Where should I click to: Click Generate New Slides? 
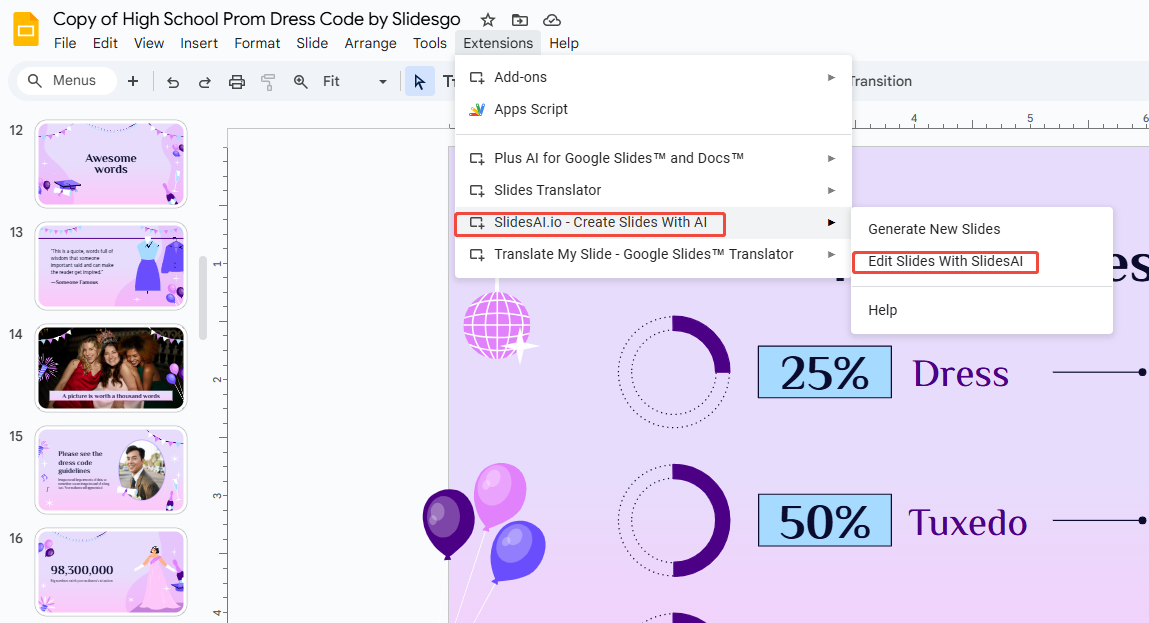click(934, 229)
